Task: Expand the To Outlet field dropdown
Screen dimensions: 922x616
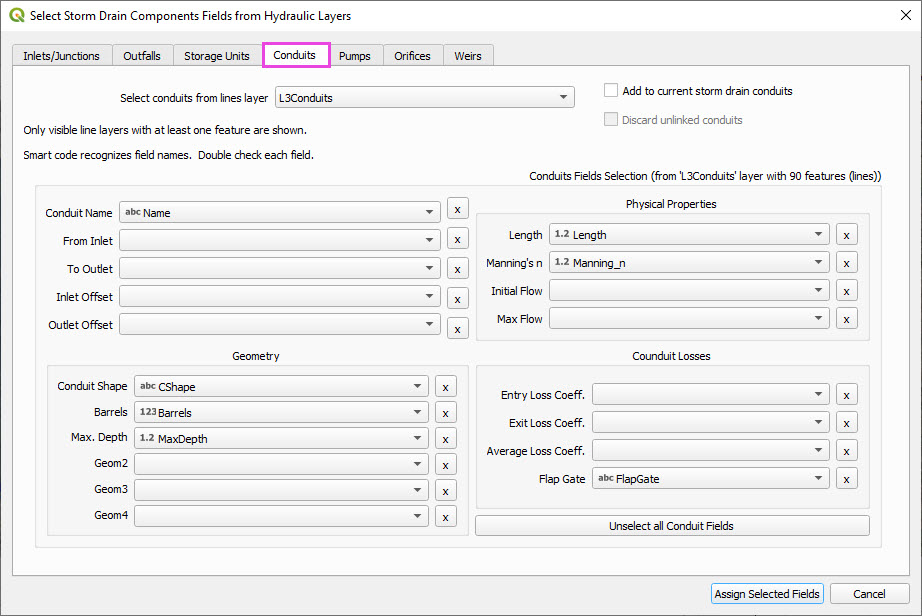Action: point(280,268)
